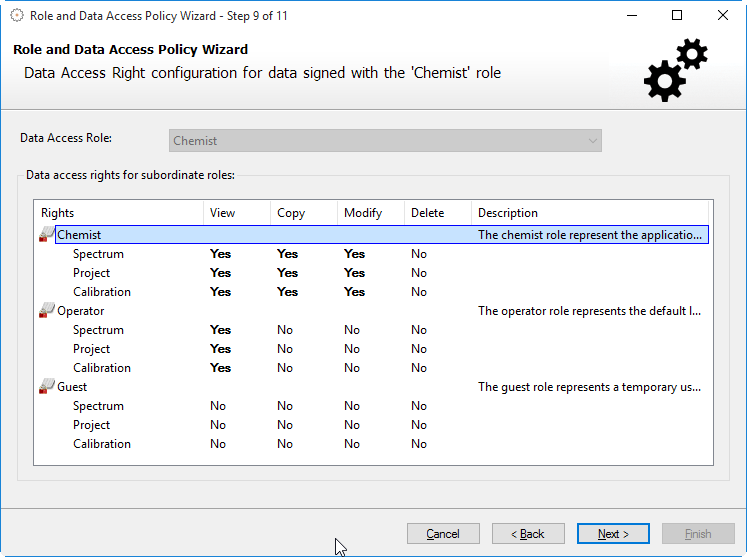
Task: Toggle Guest Spectrum View right
Action: (x=217, y=406)
